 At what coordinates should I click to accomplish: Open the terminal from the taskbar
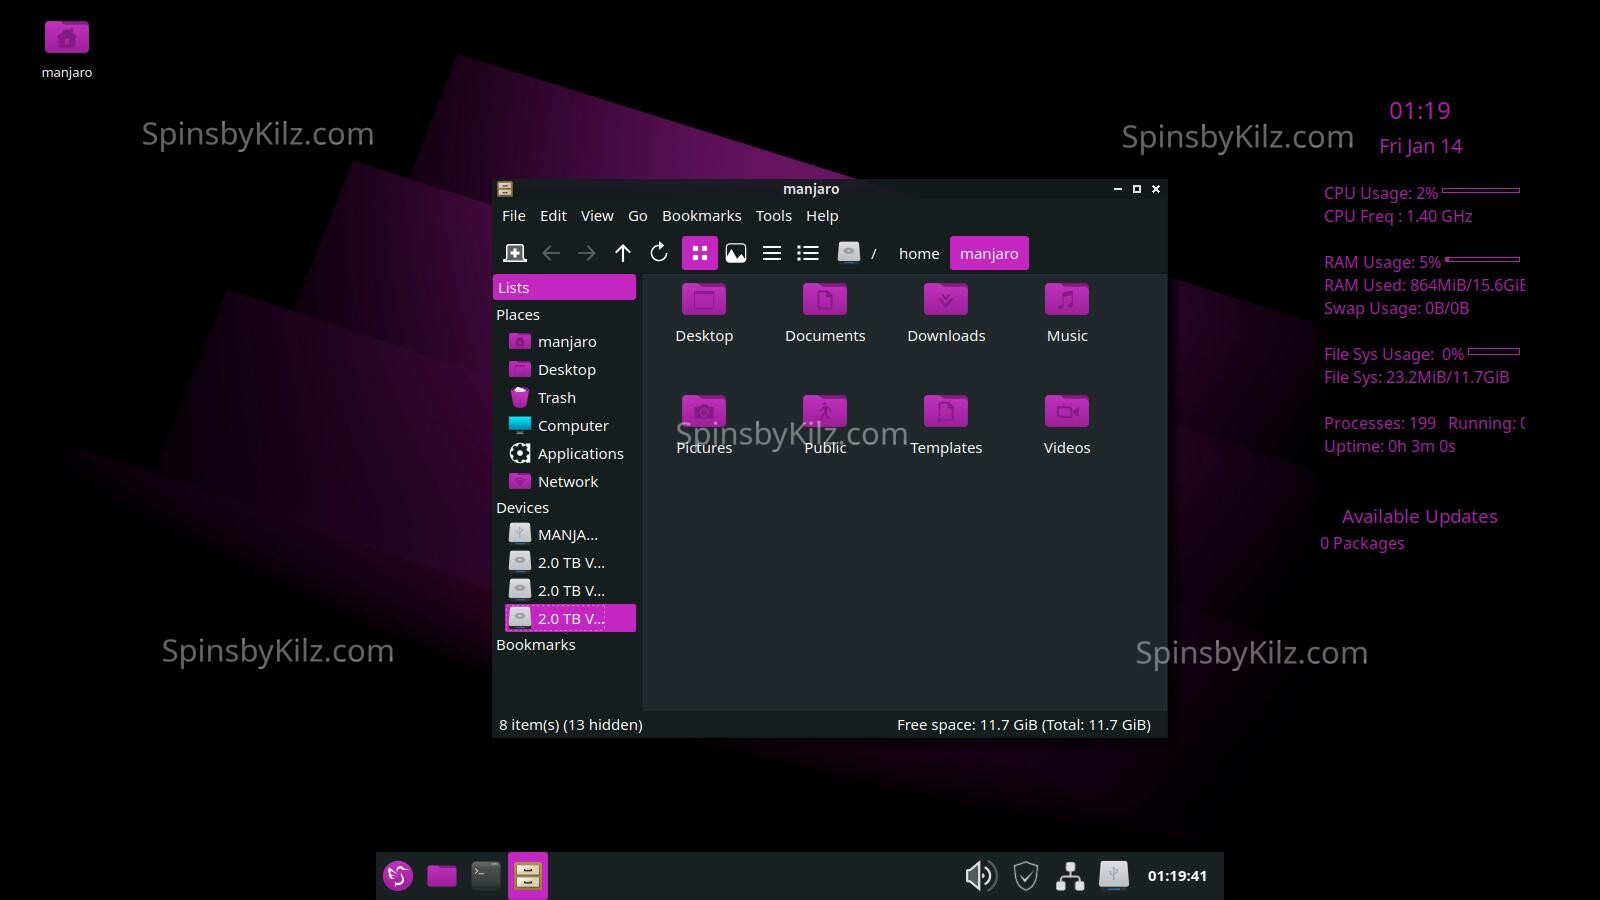pyautogui.click(x=486, y=876)
